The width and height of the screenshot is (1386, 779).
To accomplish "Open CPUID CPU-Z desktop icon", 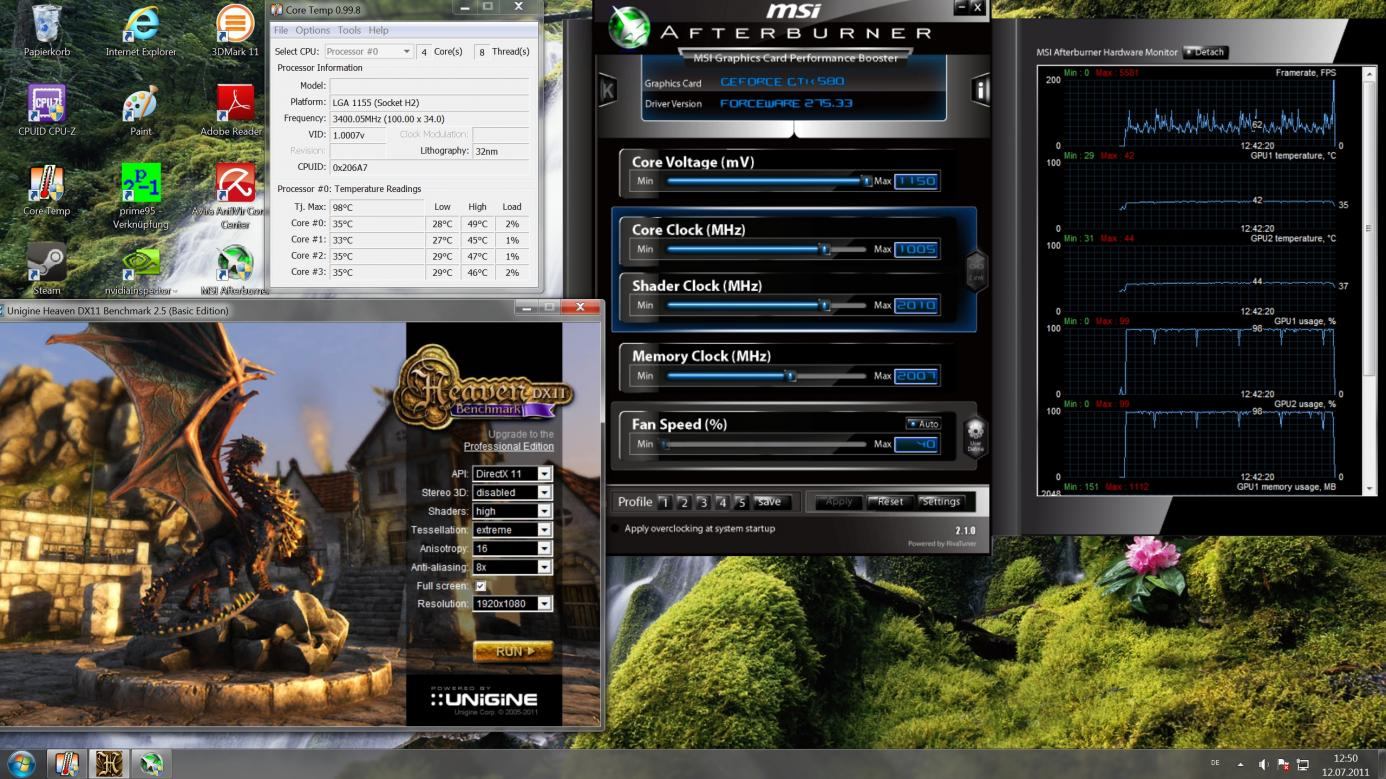I will point(47,111).
